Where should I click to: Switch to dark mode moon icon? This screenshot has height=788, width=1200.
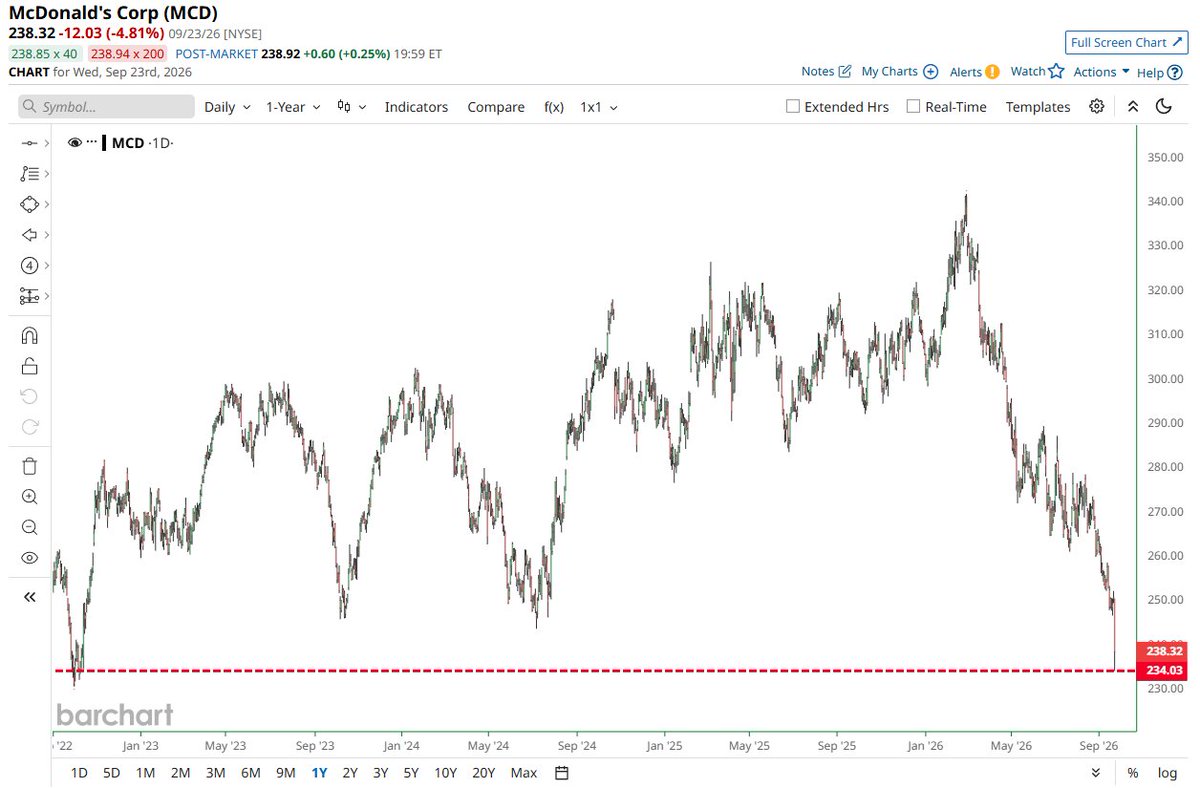click(1163, 106)
